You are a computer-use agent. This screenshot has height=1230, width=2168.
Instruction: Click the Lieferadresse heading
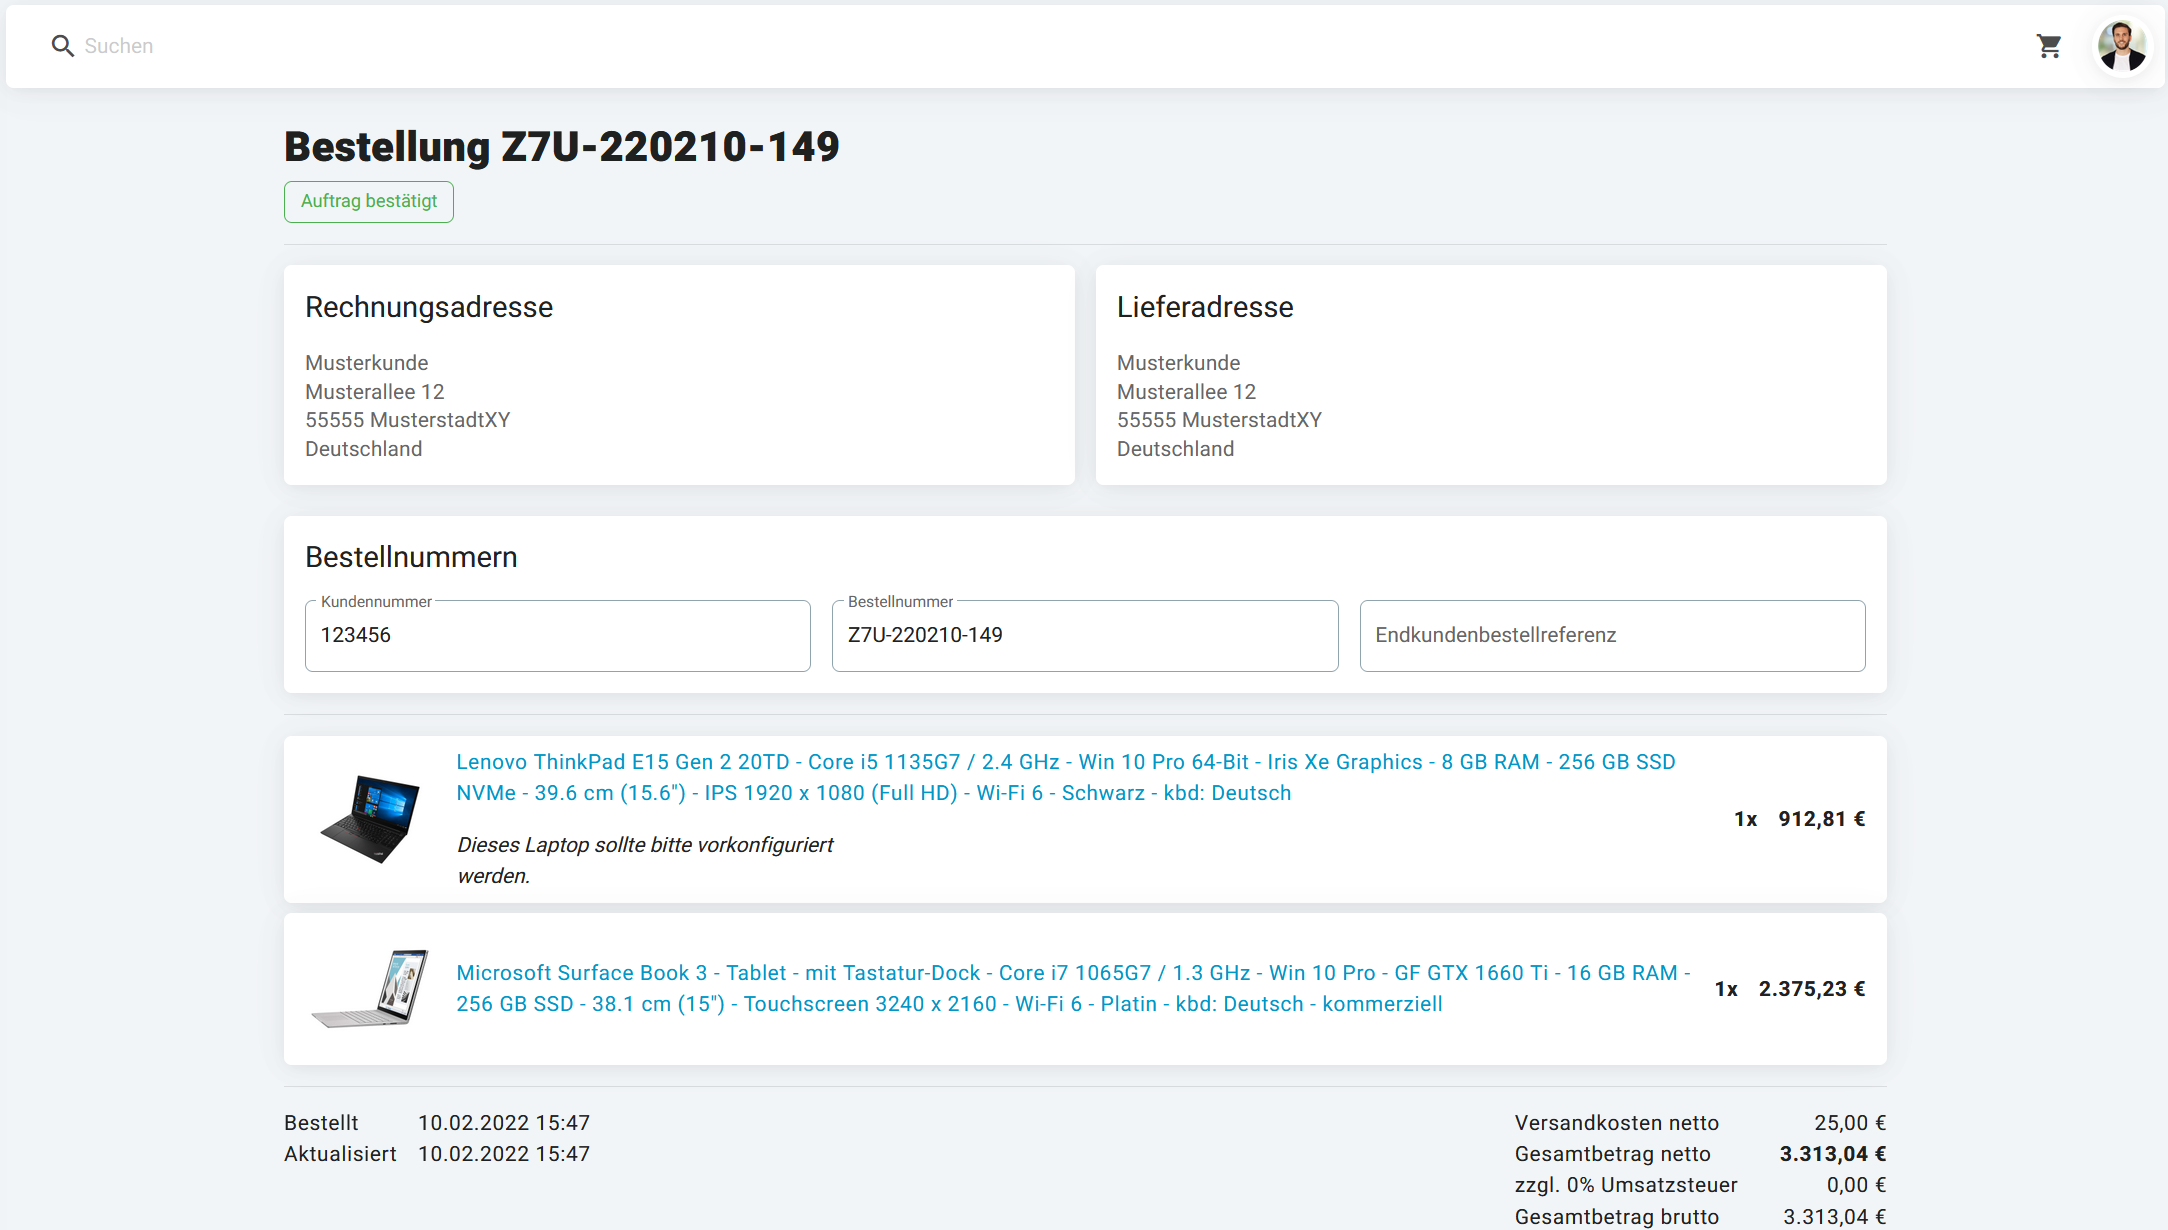(x=1204, y=307)
